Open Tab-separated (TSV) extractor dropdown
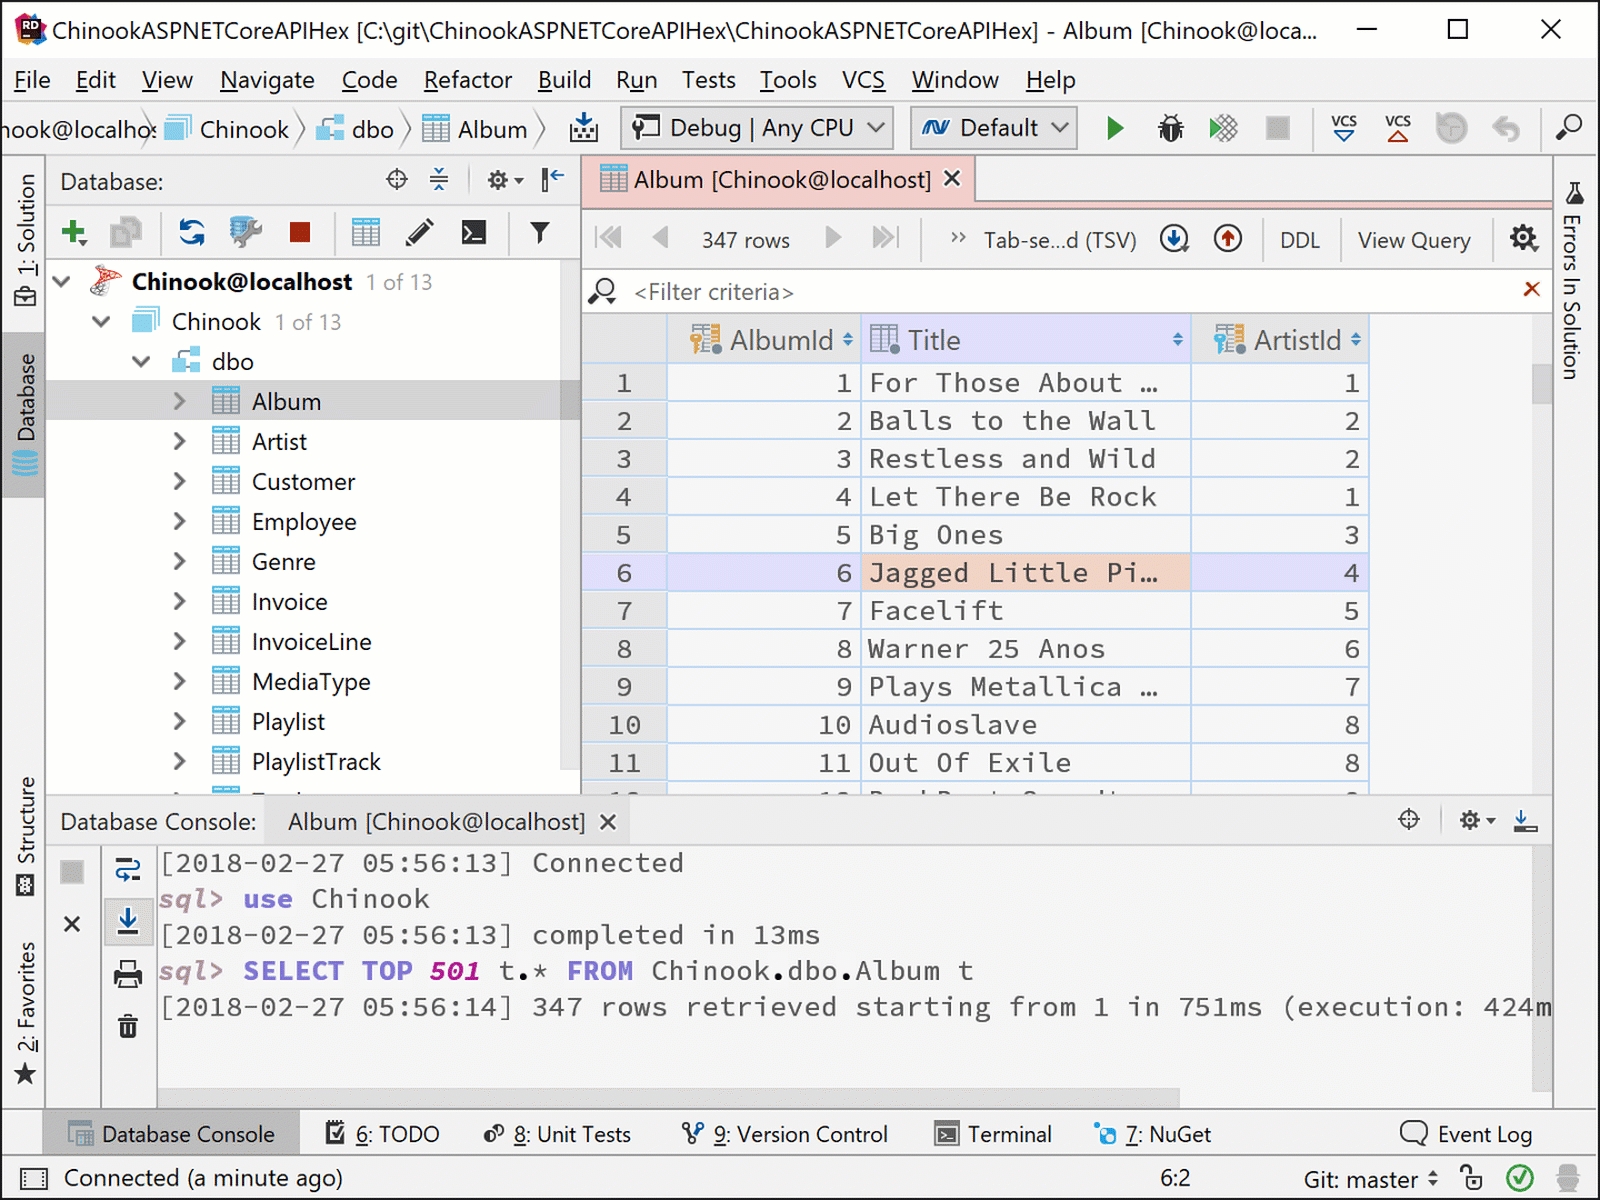 tap(1059, 240)
